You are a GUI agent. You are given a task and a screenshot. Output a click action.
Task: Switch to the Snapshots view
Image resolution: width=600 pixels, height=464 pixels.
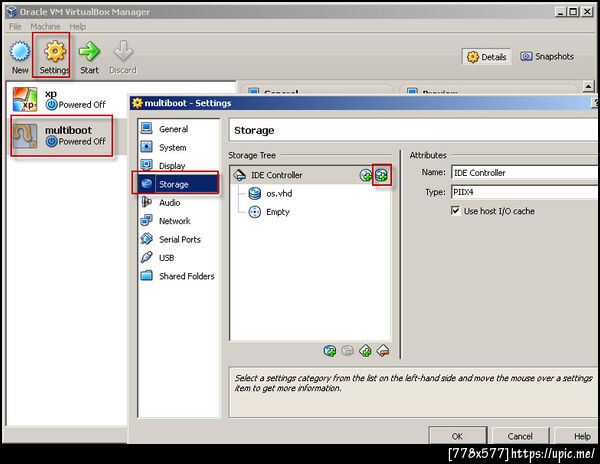[547, 57]
